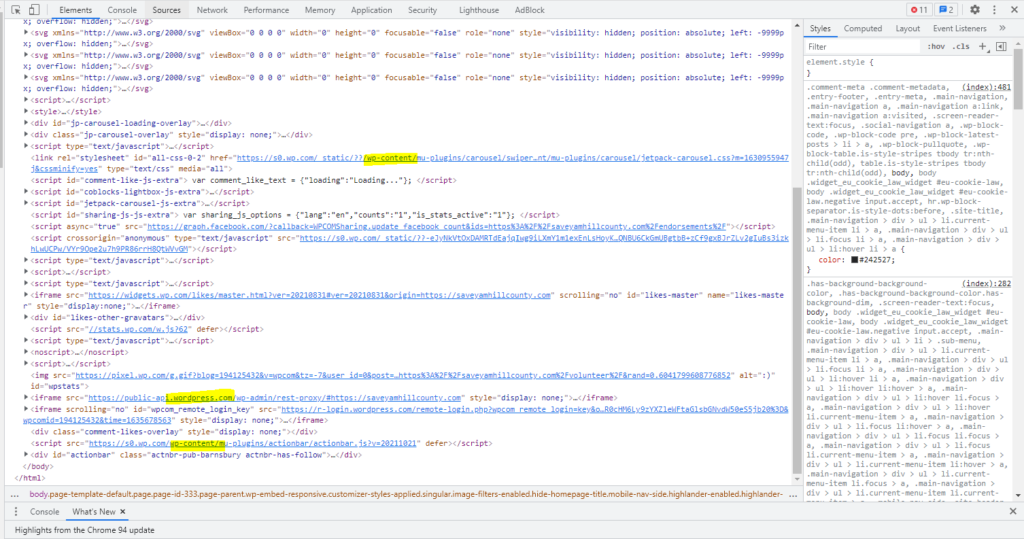Screen dimensions: 1024x539
Task: Expand the wpcom_remote_login_key iframe
Action: pos(26,409)
